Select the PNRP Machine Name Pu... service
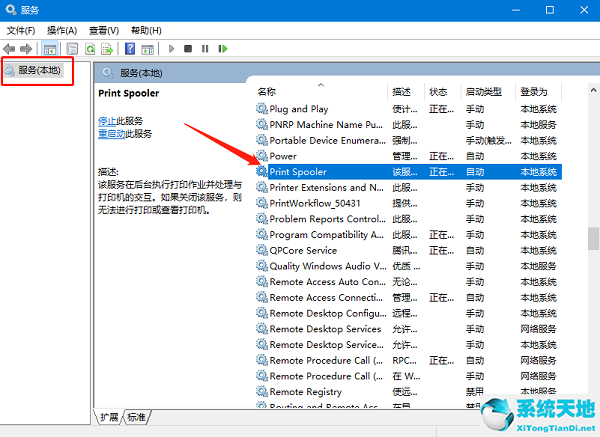The width and height of the screenshot is (600, 437). coord(326,125)
